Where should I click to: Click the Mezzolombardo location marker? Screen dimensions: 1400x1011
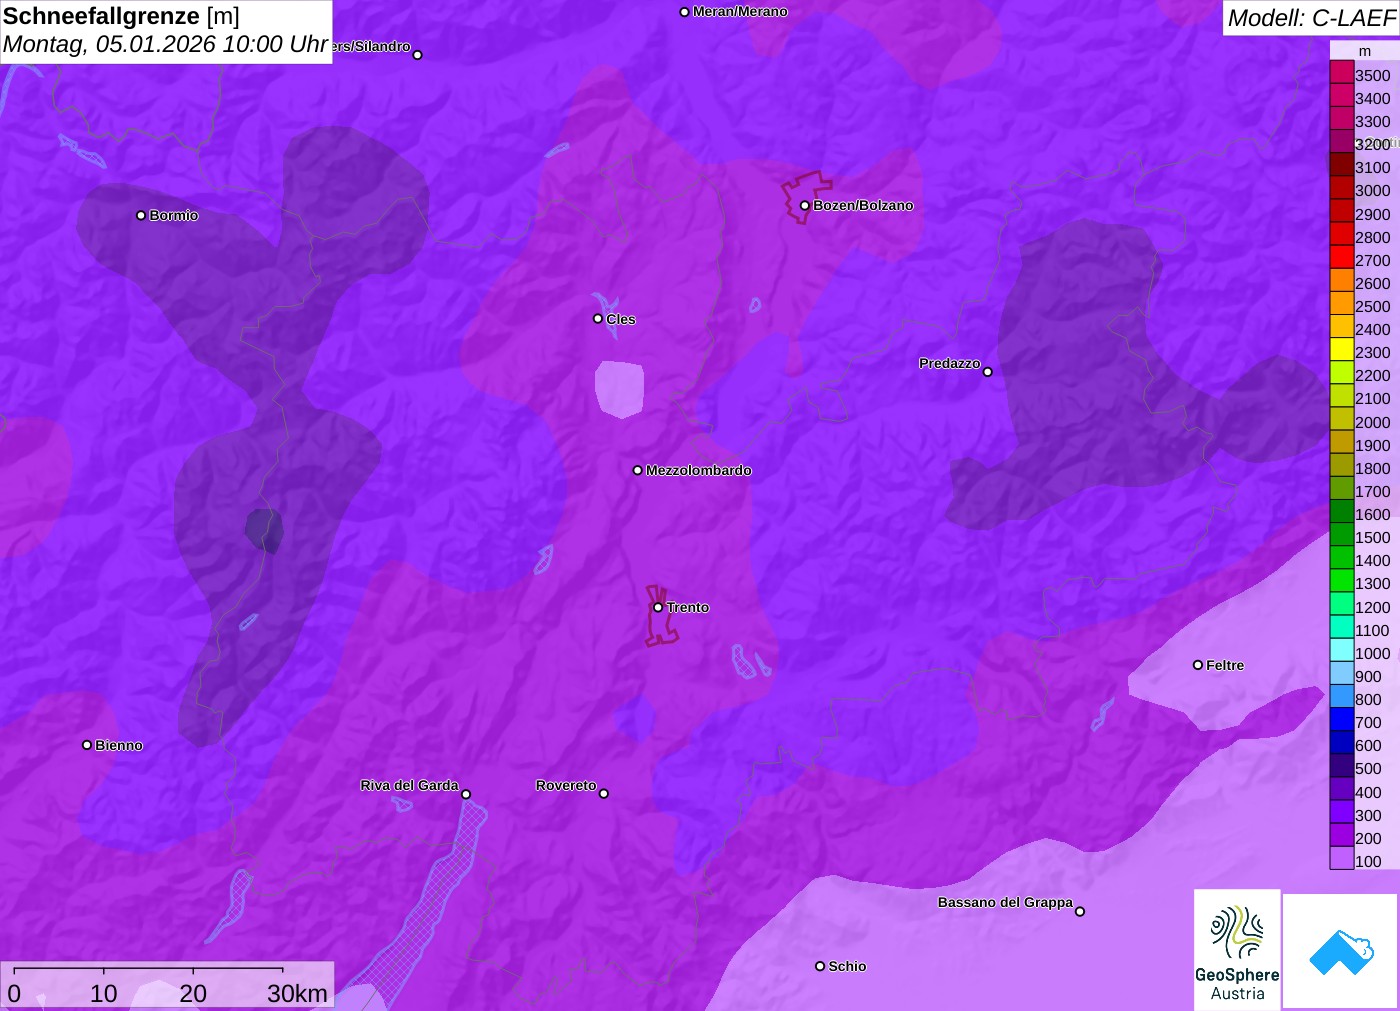click(x=638, y=470)
